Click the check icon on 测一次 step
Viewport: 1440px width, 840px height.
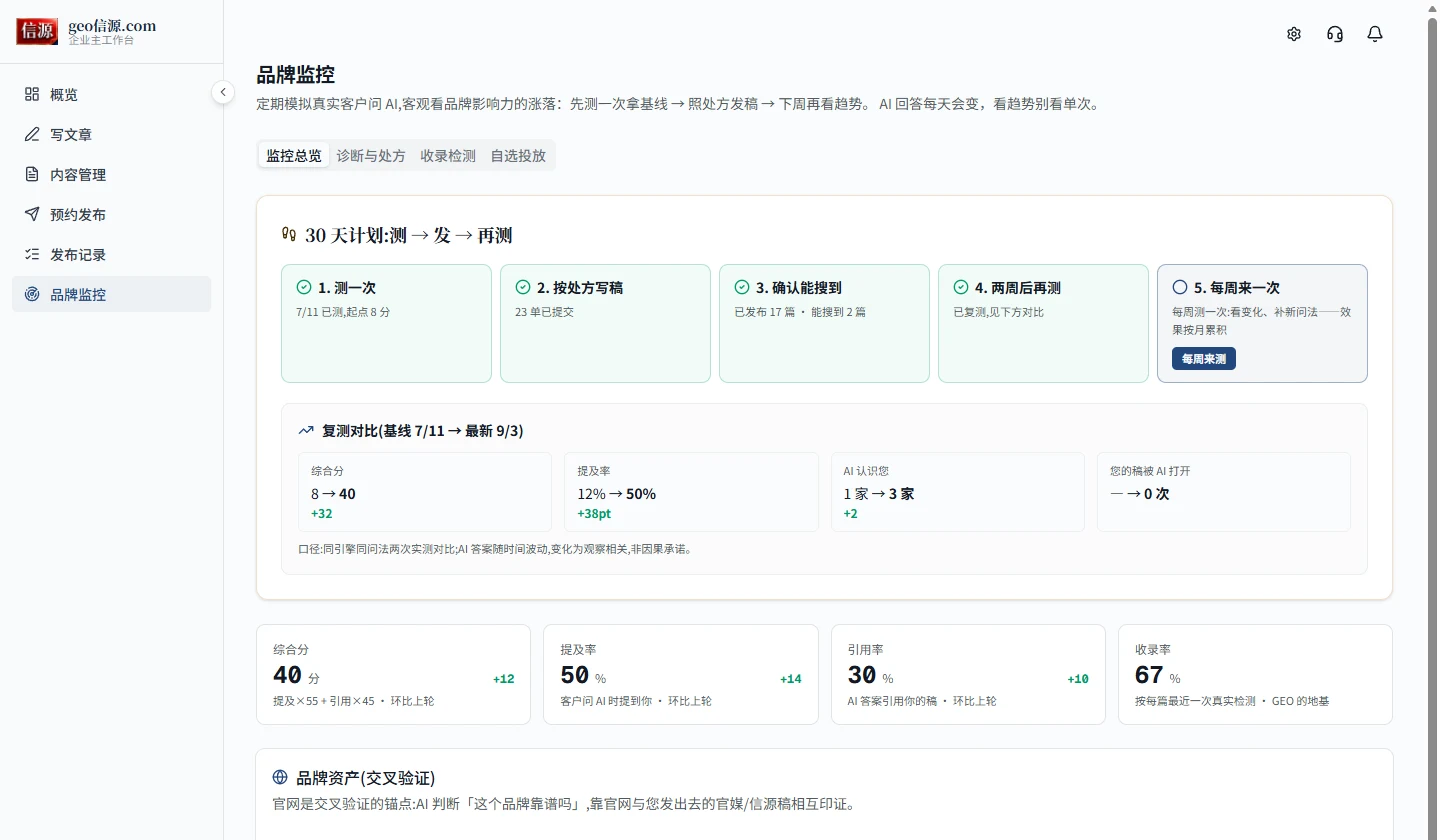[304, 287]
